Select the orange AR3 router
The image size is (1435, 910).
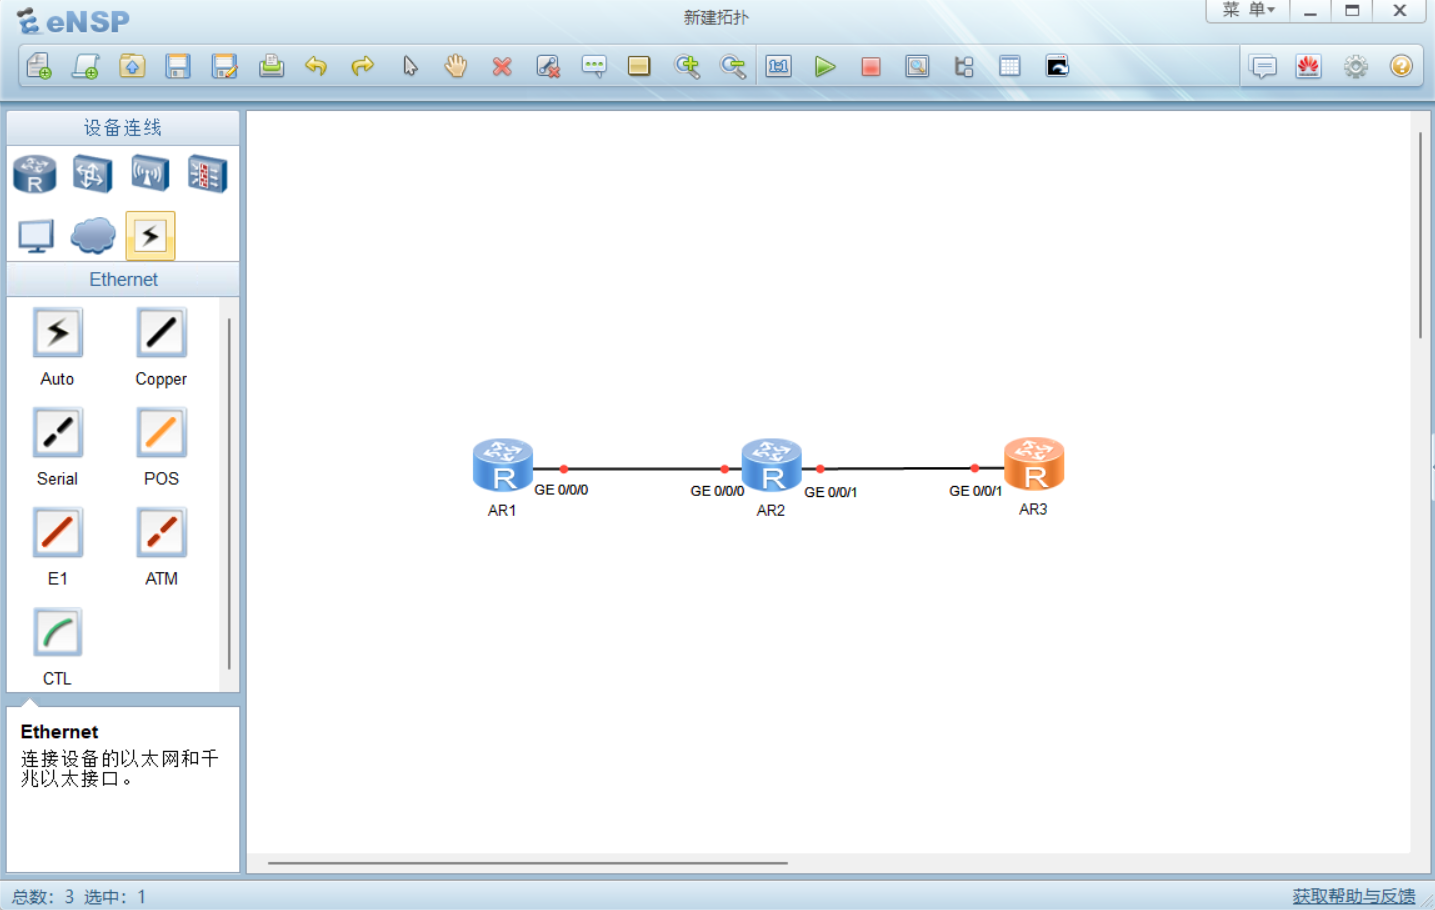click(x=1034, y=464)
